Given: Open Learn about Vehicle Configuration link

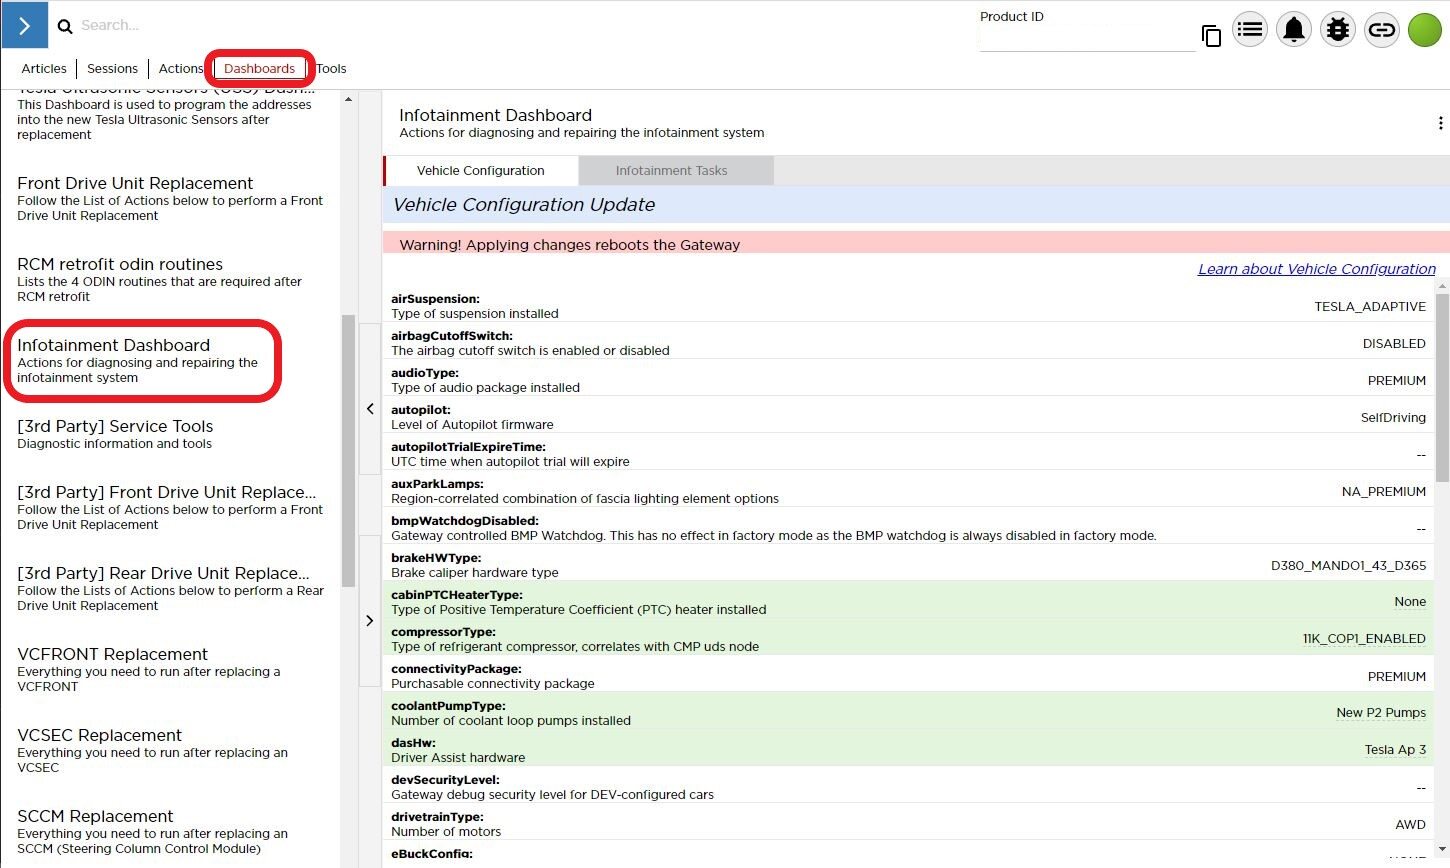Looking at the screenshot, I should point(1316,269).
